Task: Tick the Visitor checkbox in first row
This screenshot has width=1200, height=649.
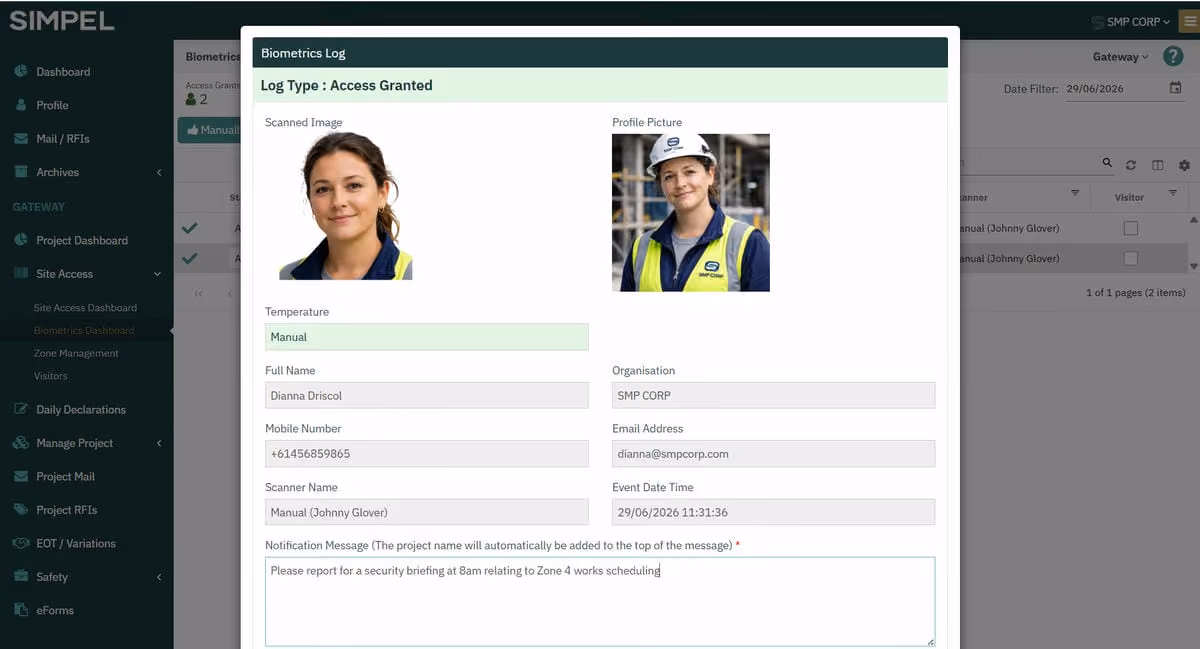Action: click(x=1130, y=228)
